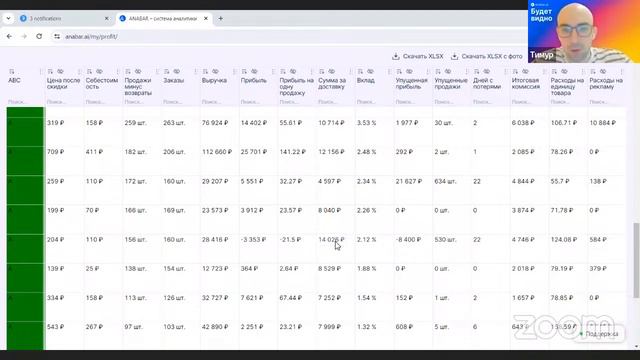Select the 112 660 ₽ revenue cell
The height and width of the screenshot is (360, 640).
[x=217, y=152]
